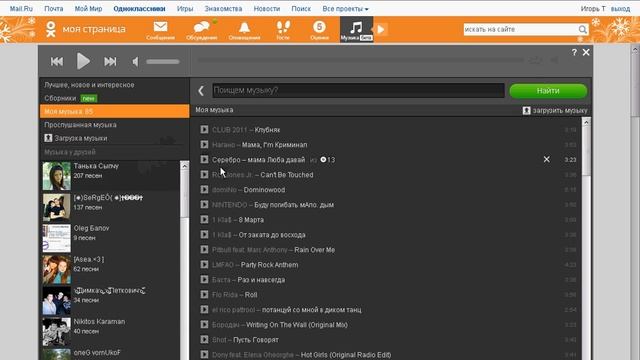The image size is (640, 360).
Task: Remove track Серебро with the X
Action: [547, 159]
